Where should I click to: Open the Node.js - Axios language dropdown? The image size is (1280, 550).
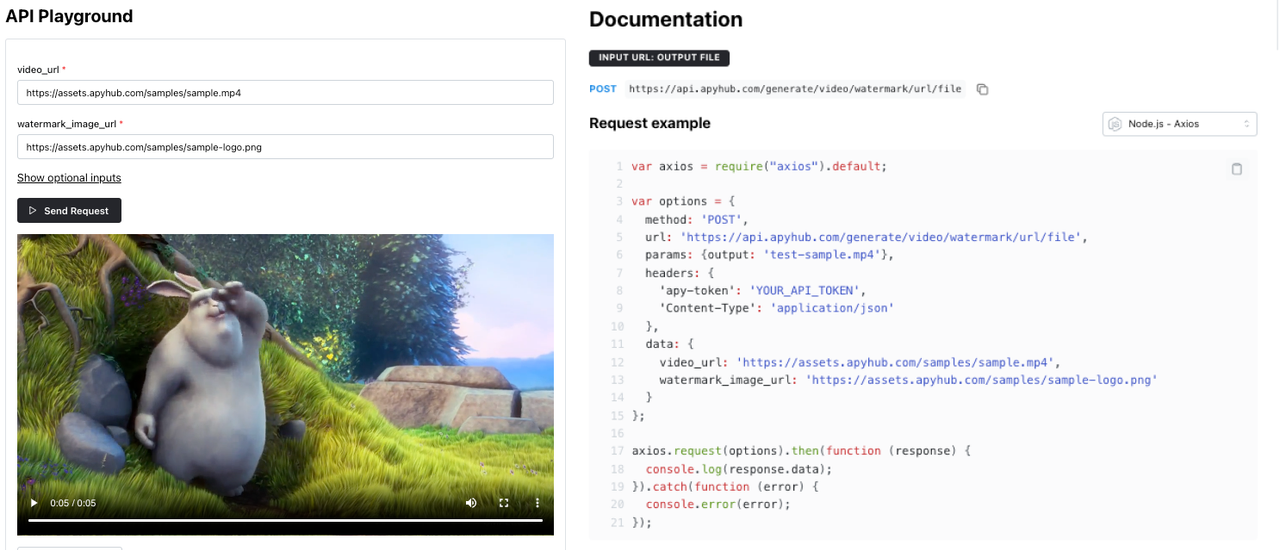pos(1180,124)
